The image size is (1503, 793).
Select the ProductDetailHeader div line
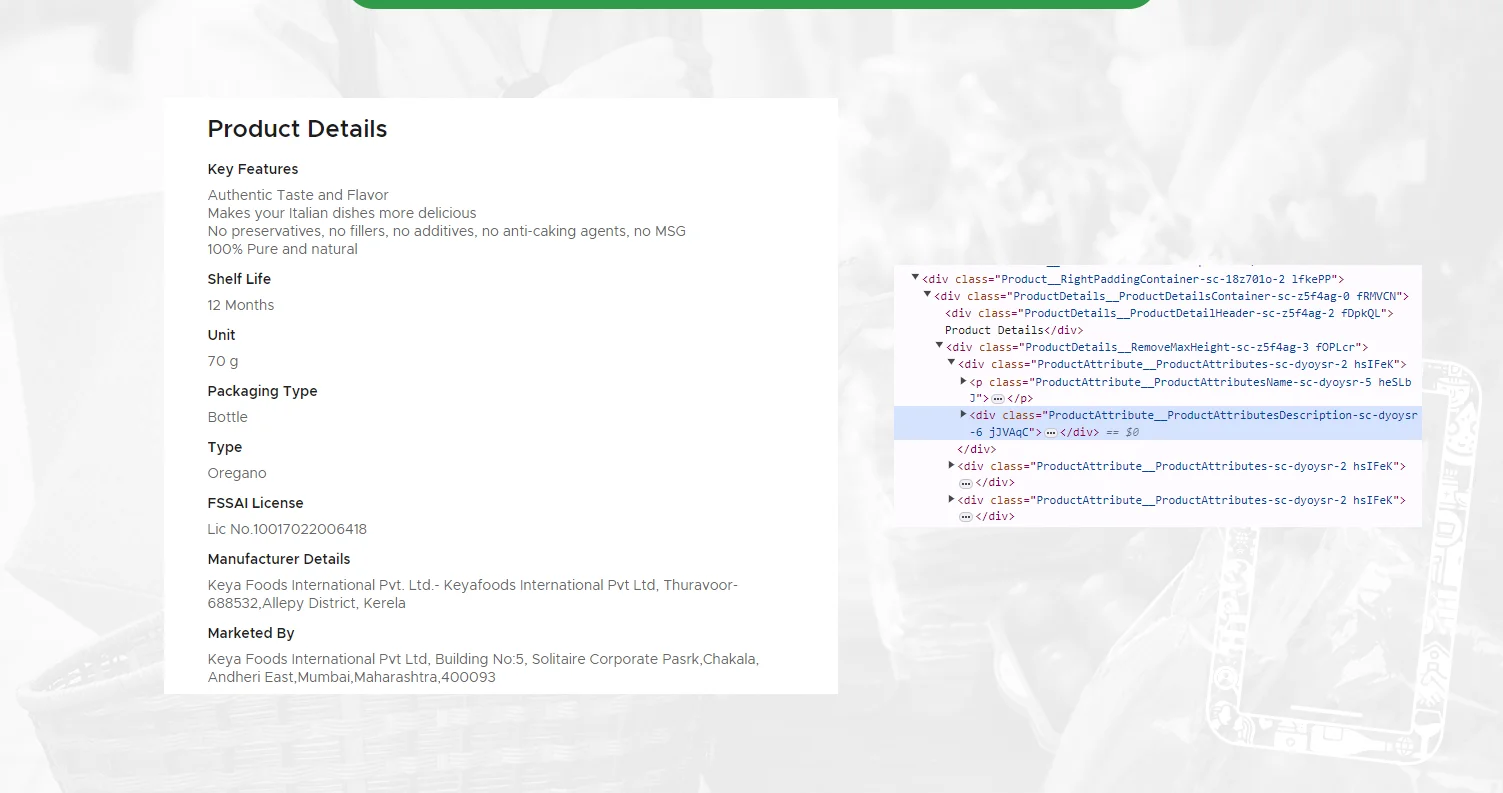pyautogui.click(x=1168, y=313)
